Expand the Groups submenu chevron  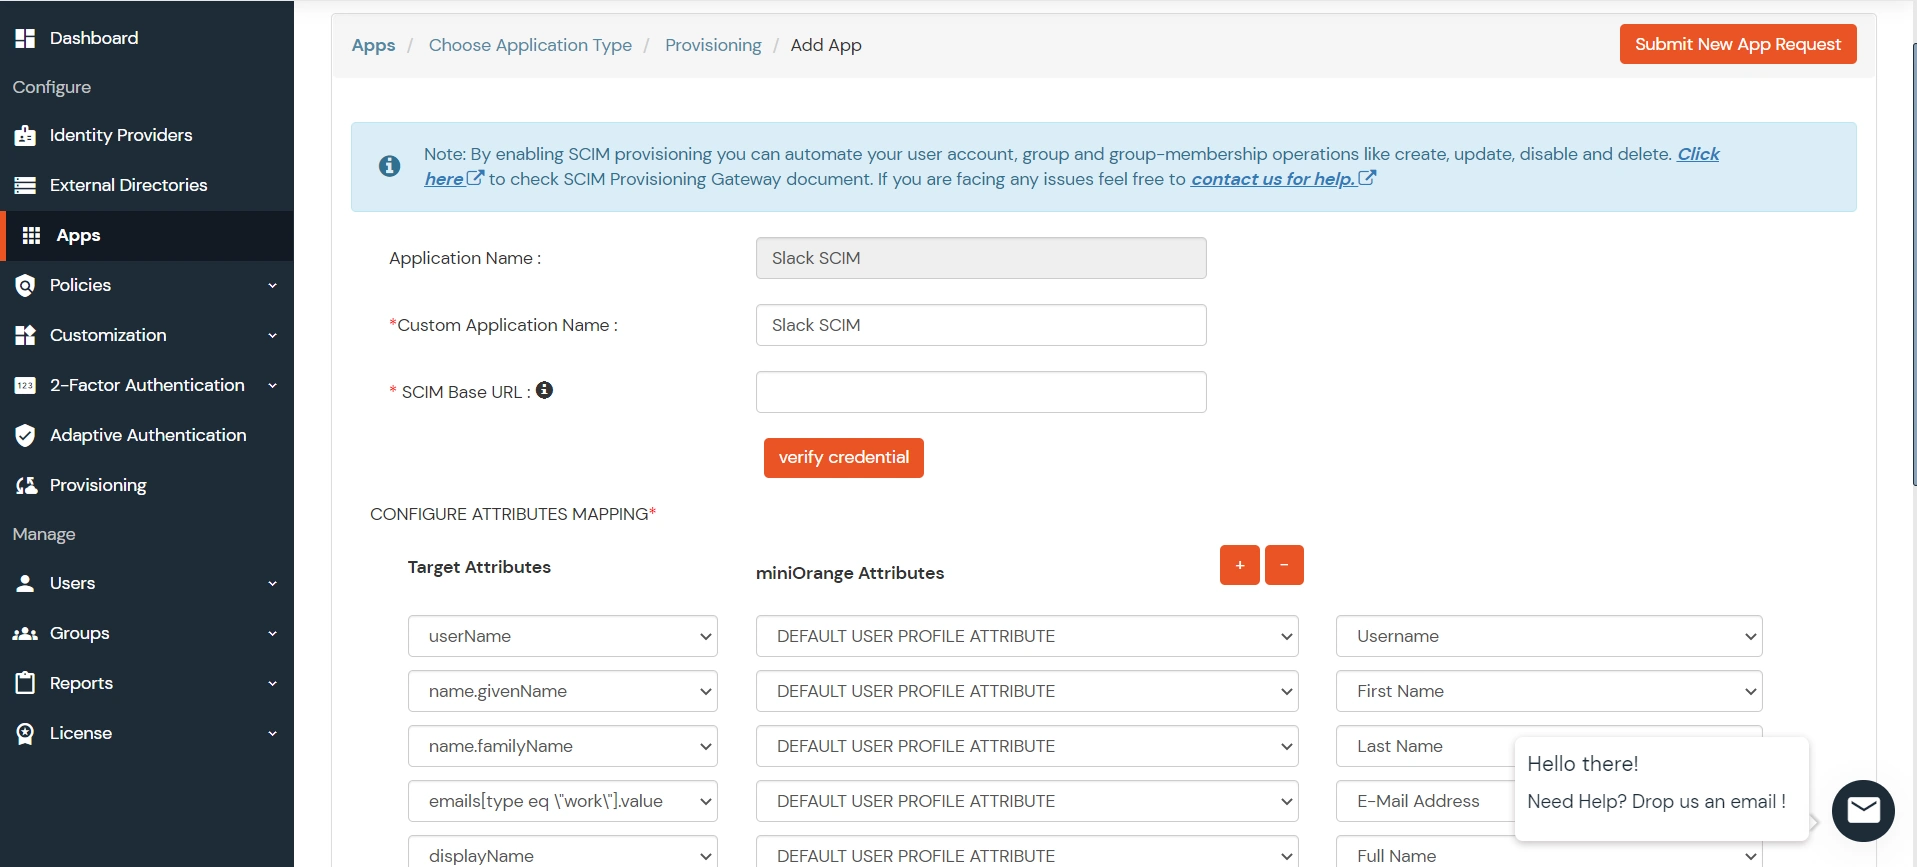[x=272, y=634]
